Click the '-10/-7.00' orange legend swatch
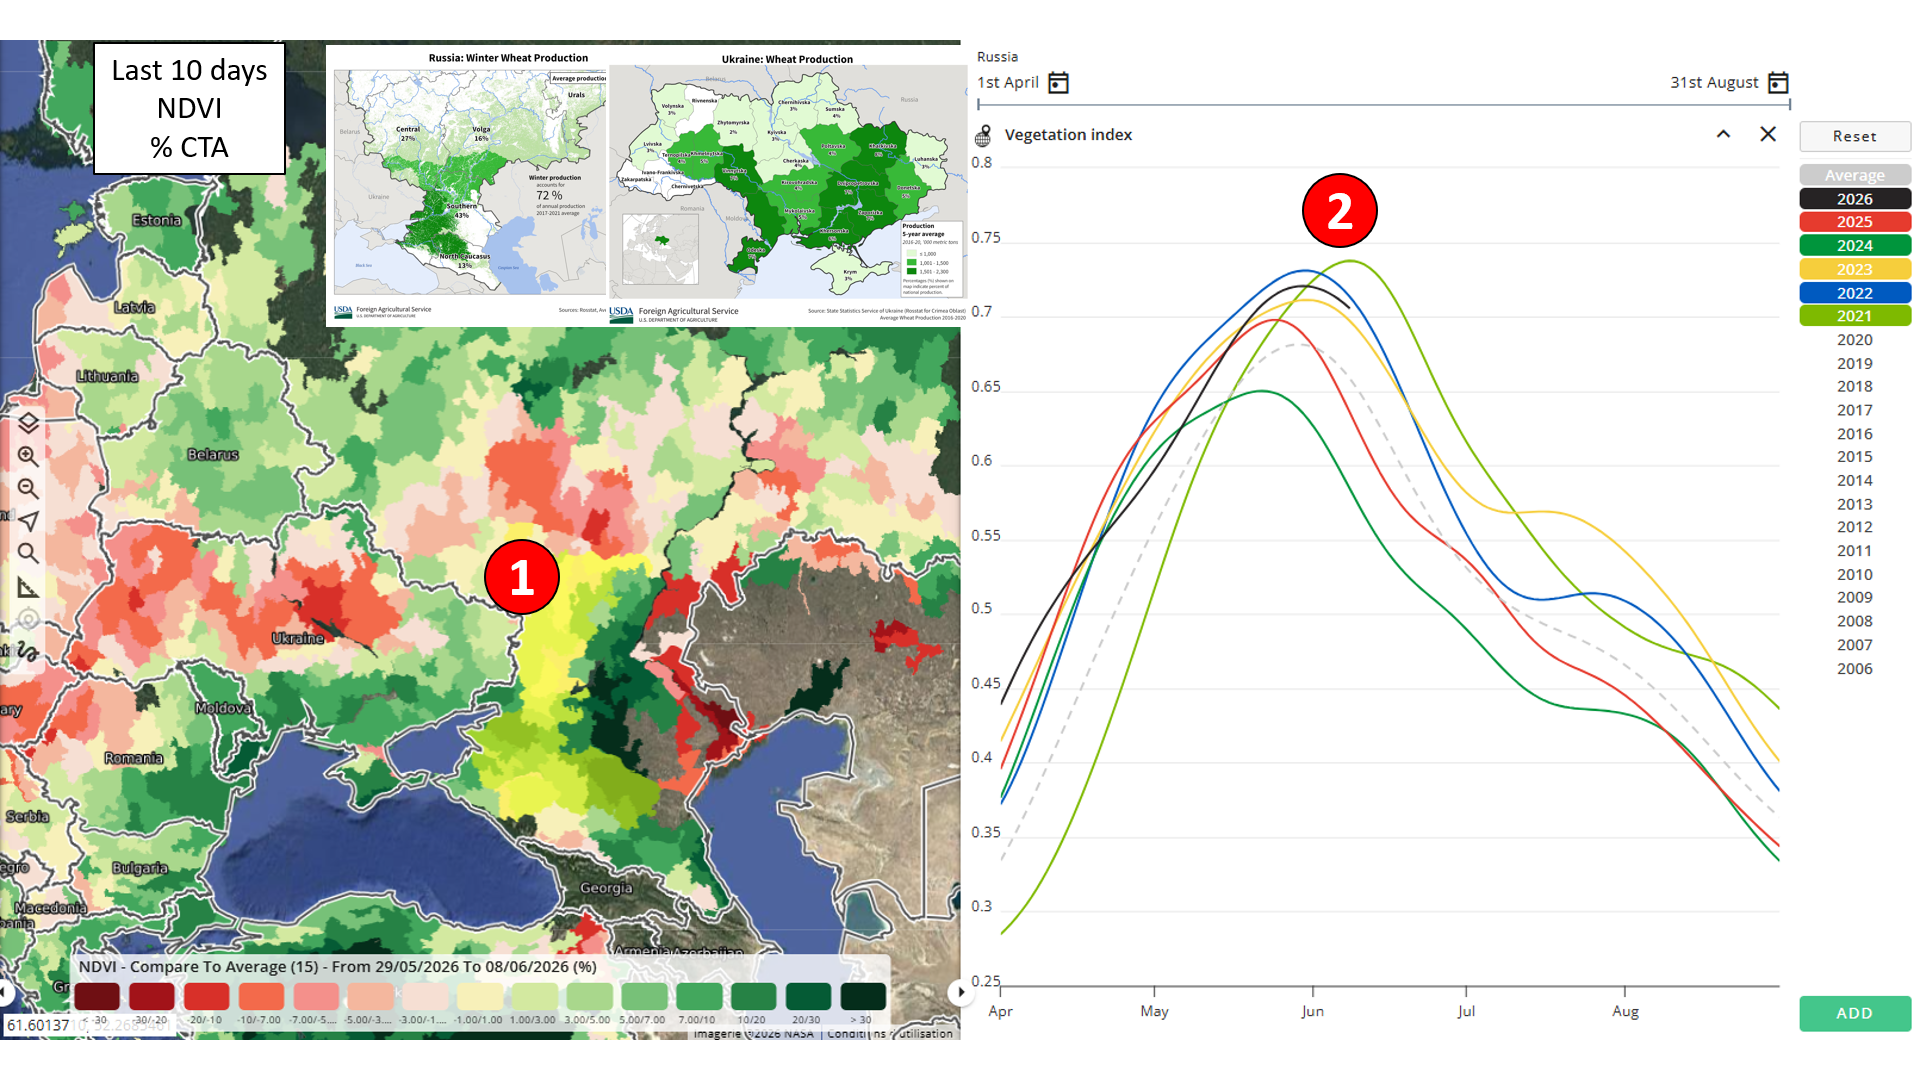The height and width of the screenshot is (1080, 1920). click(261, 996)
